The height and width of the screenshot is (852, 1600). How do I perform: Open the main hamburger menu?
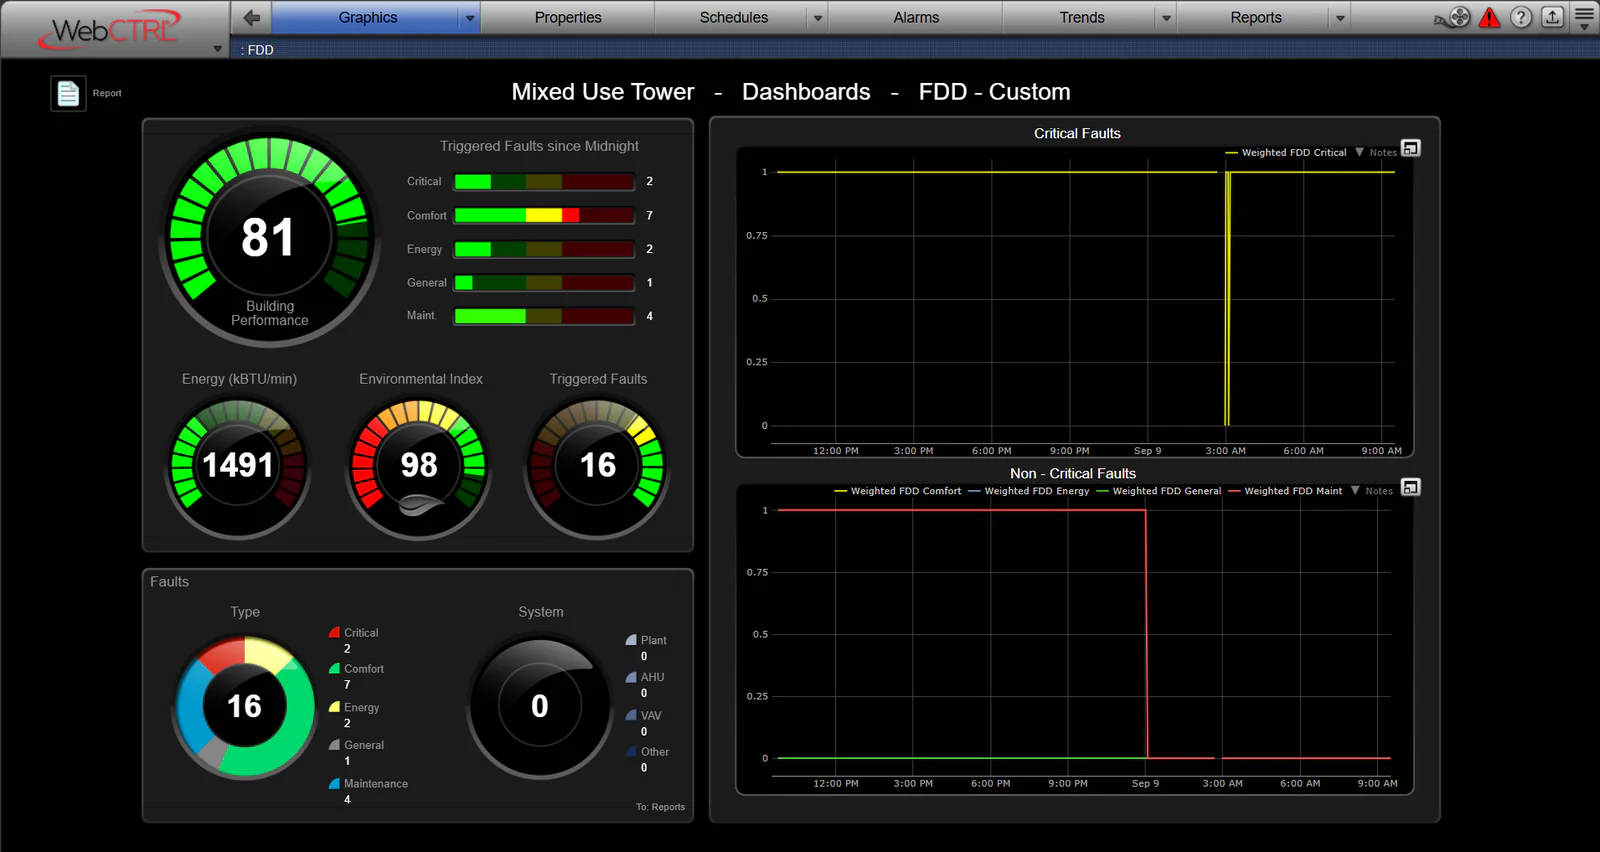coord(1584,17)
